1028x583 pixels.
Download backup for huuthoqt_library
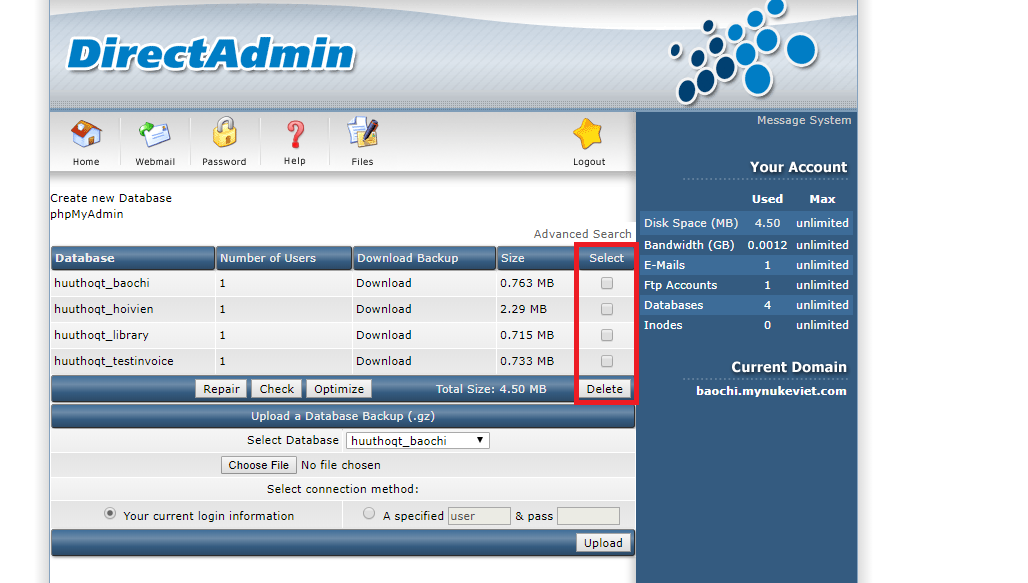[x=384, y=335]
